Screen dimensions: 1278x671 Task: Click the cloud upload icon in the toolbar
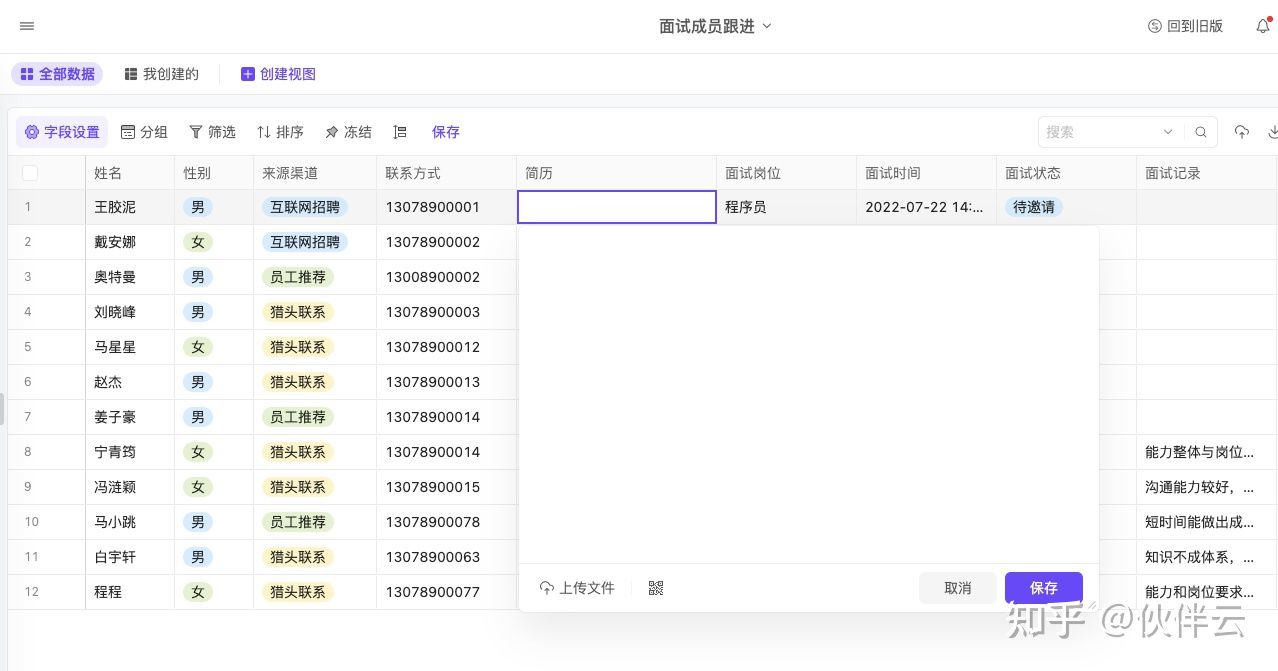(x=1242, y=132)
